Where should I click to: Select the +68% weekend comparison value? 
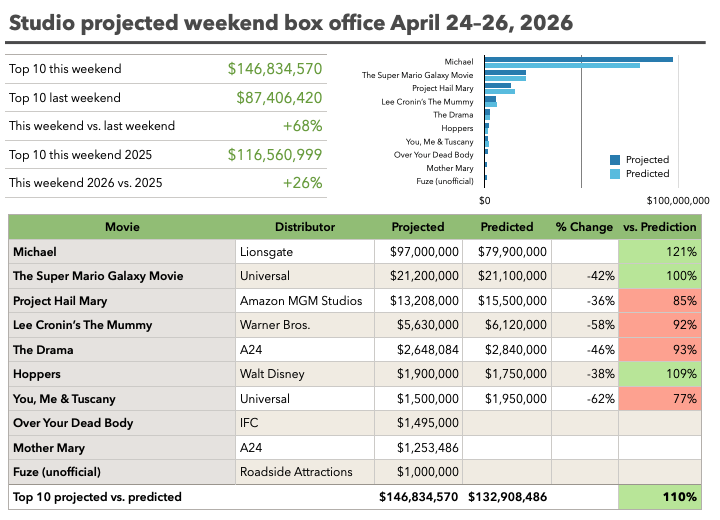[x=302, y=126]
